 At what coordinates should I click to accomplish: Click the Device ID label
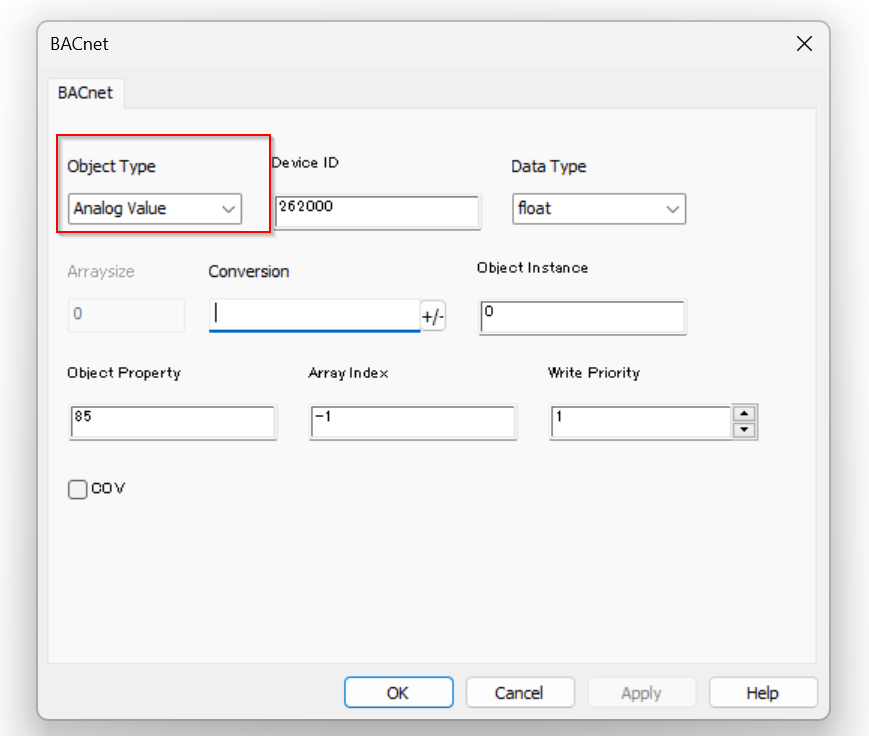(305, 163)
